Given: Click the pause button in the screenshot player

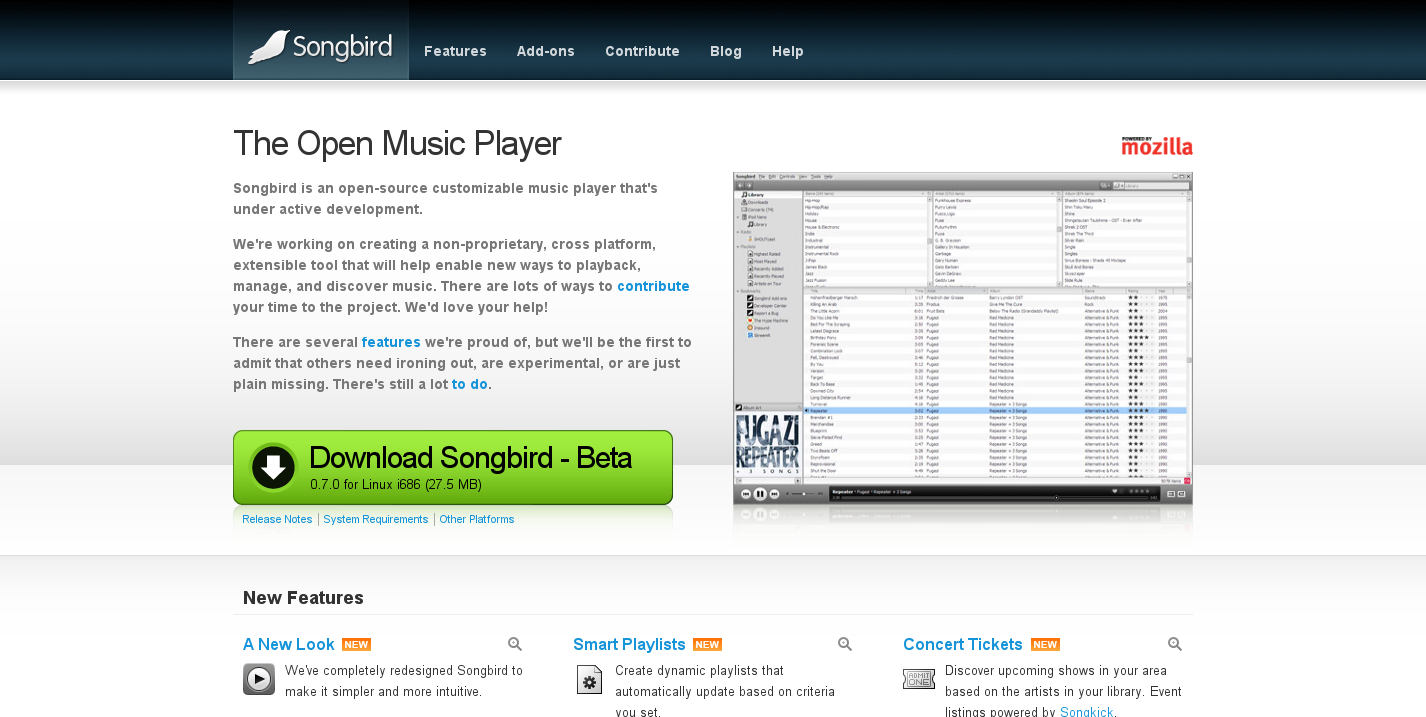Looking at the screenshot, I should (x=760, y=494).
